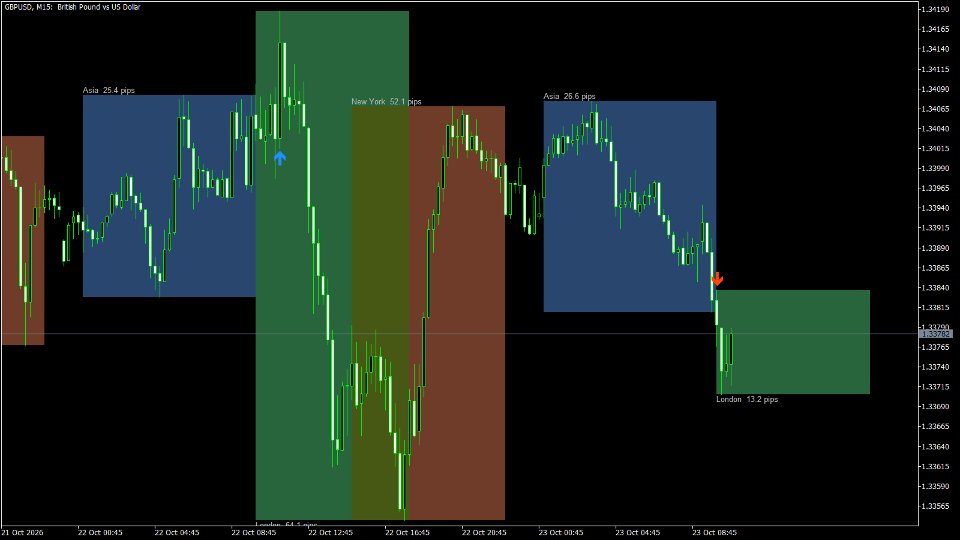
Task: Click the 'London 13.2 pips' session label
Action: pos(747,399)
